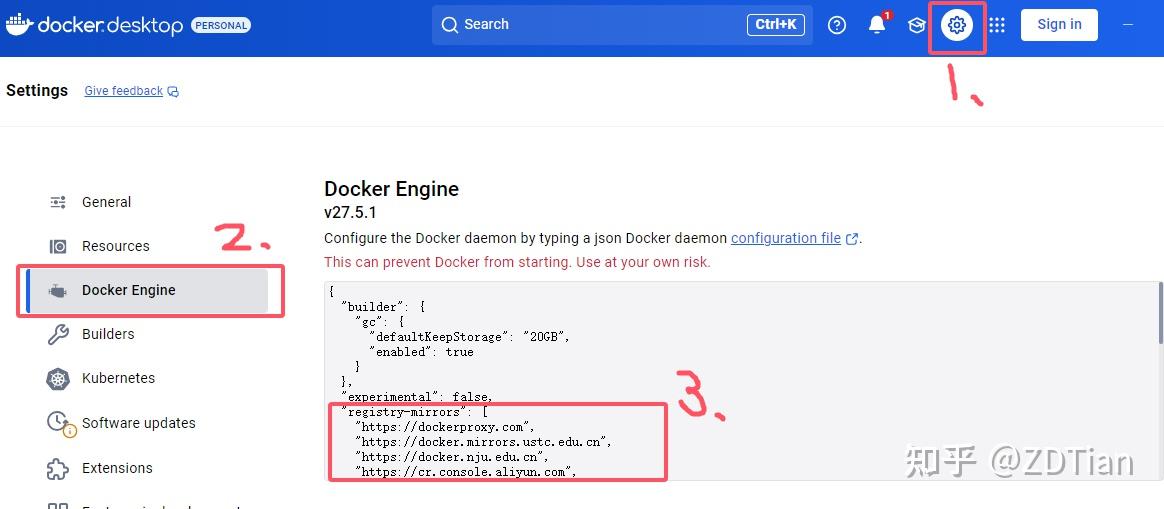Click the Docker Desktop whale logo
1164x509 pixels.
point(19,25)
